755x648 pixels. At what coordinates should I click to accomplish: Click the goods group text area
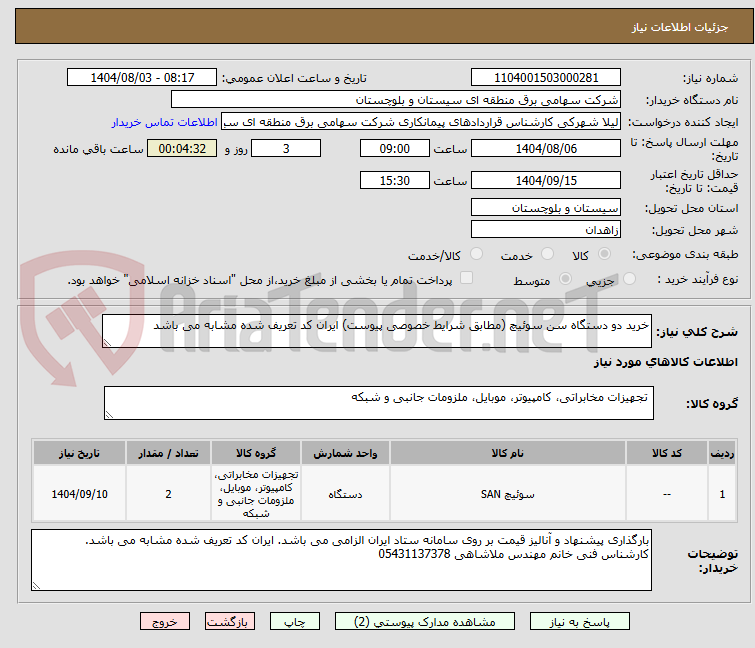[378, 403]
